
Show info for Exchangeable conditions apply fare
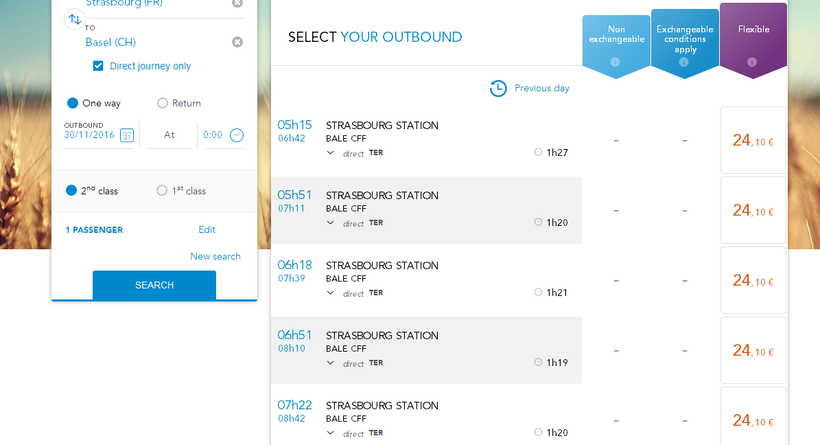point(684,62)
